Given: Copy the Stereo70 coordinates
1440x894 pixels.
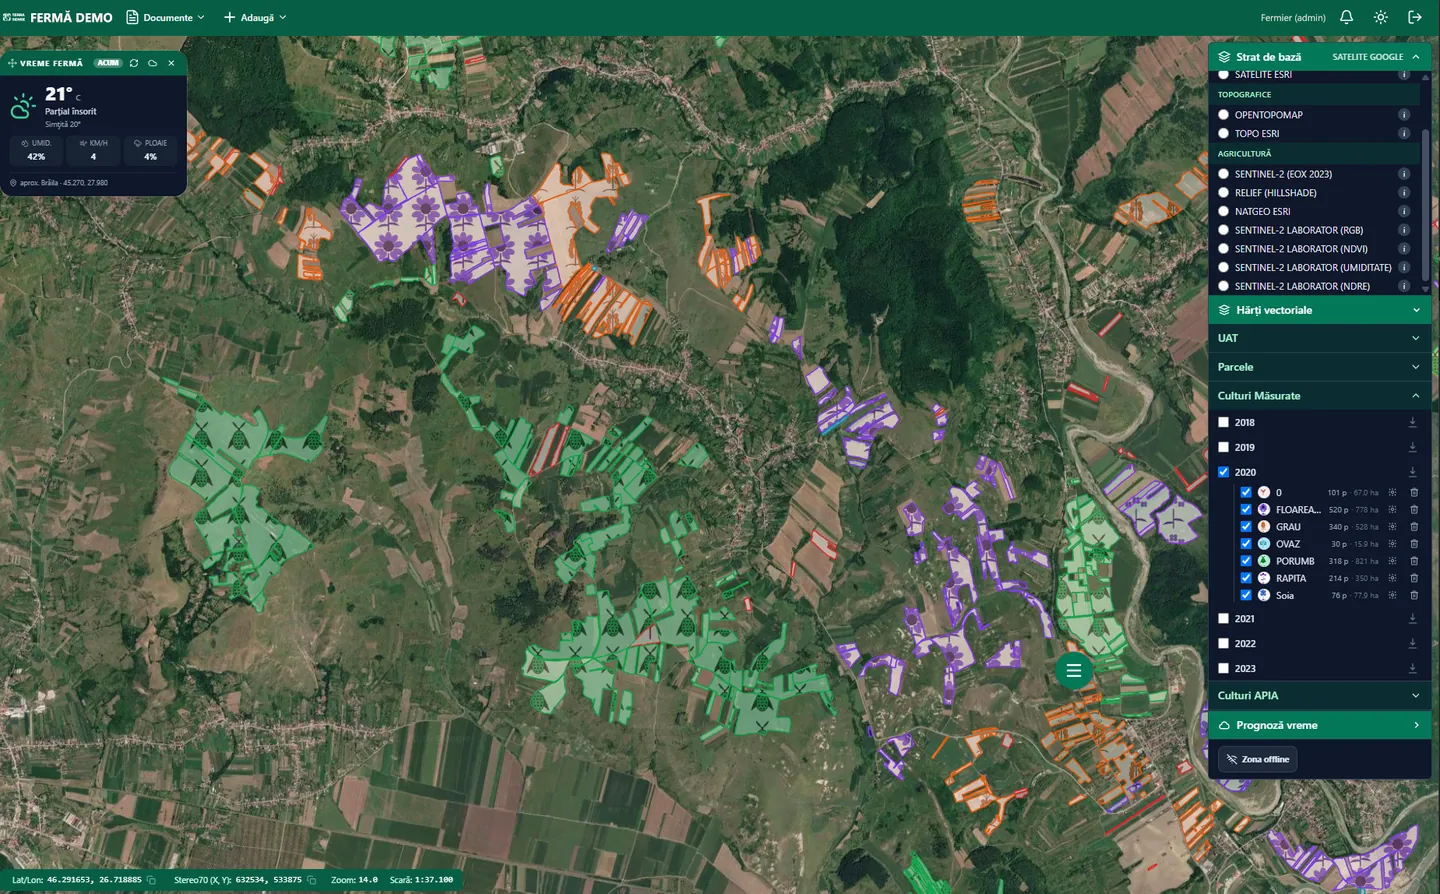Looking at the screenshot, I should [x=312, y=880].
